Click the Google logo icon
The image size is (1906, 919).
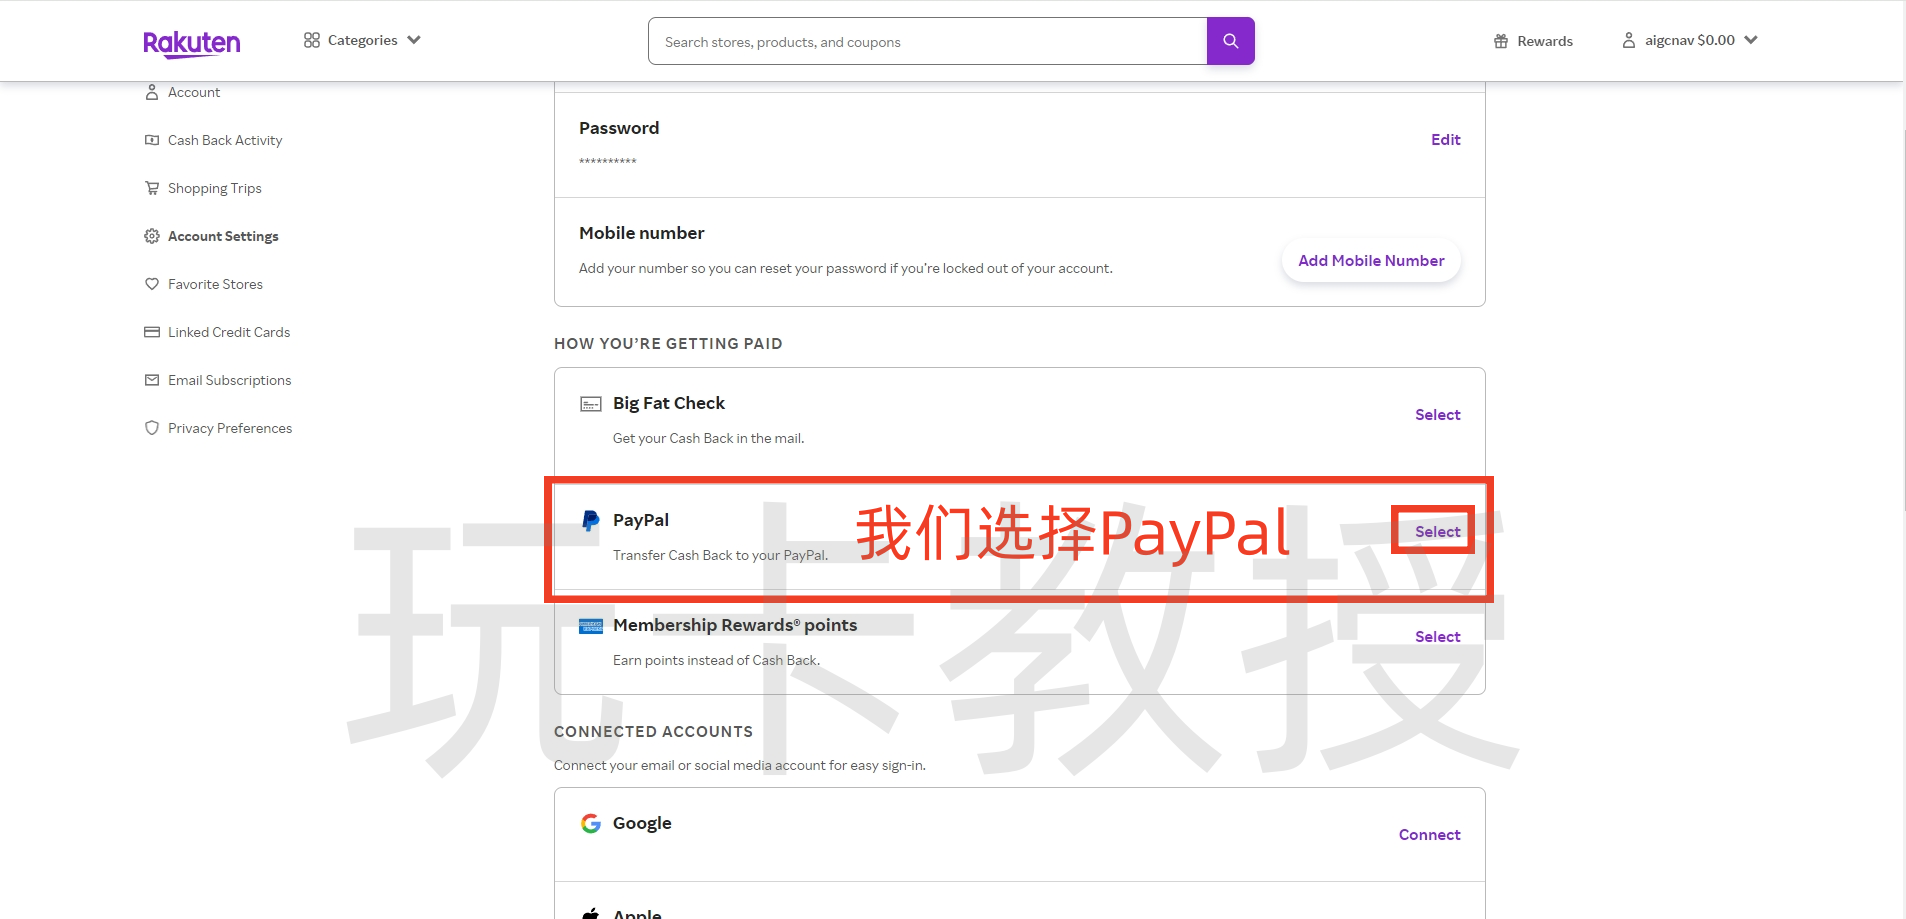point(591,823)
